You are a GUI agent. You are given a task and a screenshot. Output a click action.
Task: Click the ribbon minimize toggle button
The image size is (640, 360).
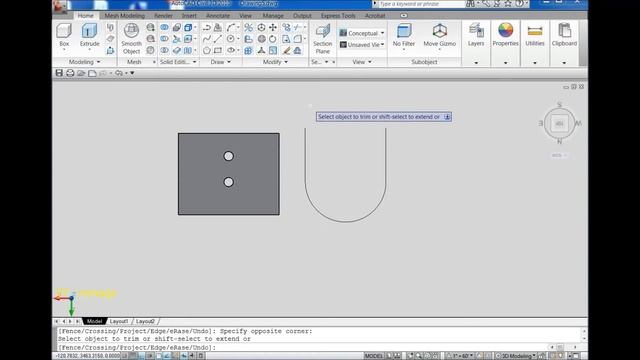(x=404, y=16)
